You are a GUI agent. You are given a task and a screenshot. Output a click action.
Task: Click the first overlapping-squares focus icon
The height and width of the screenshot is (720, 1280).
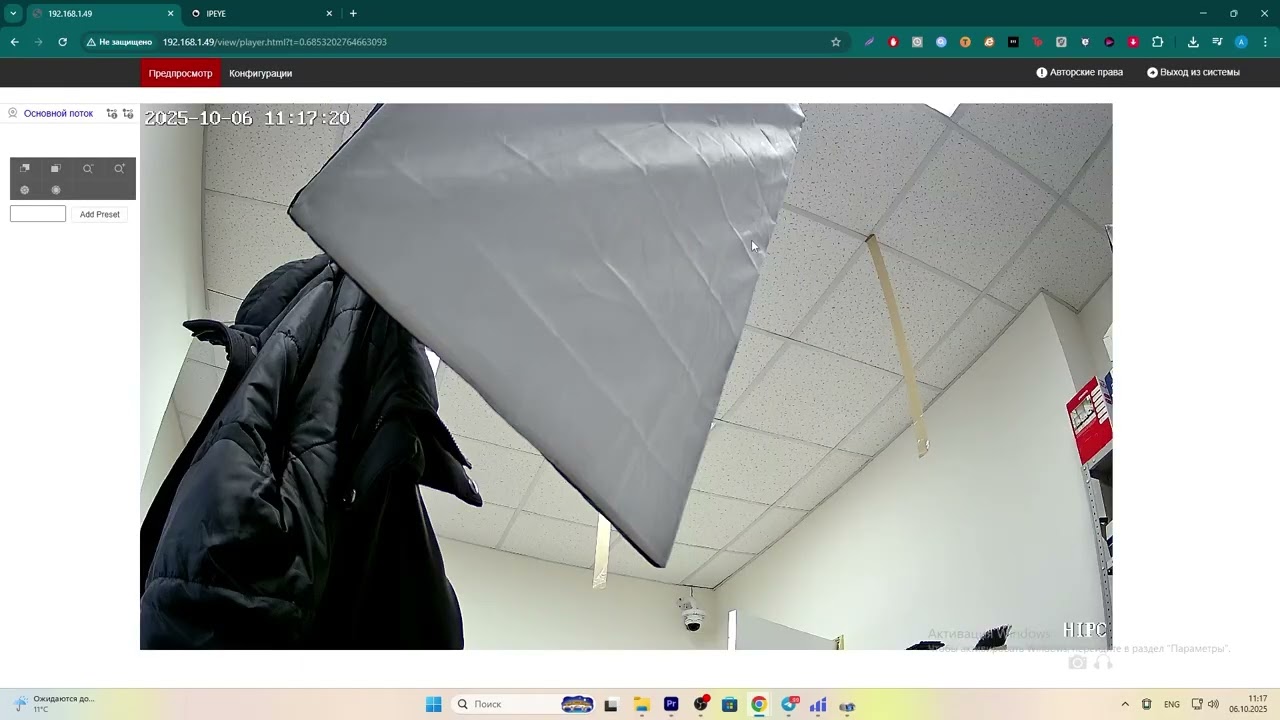tap(25, 169)
